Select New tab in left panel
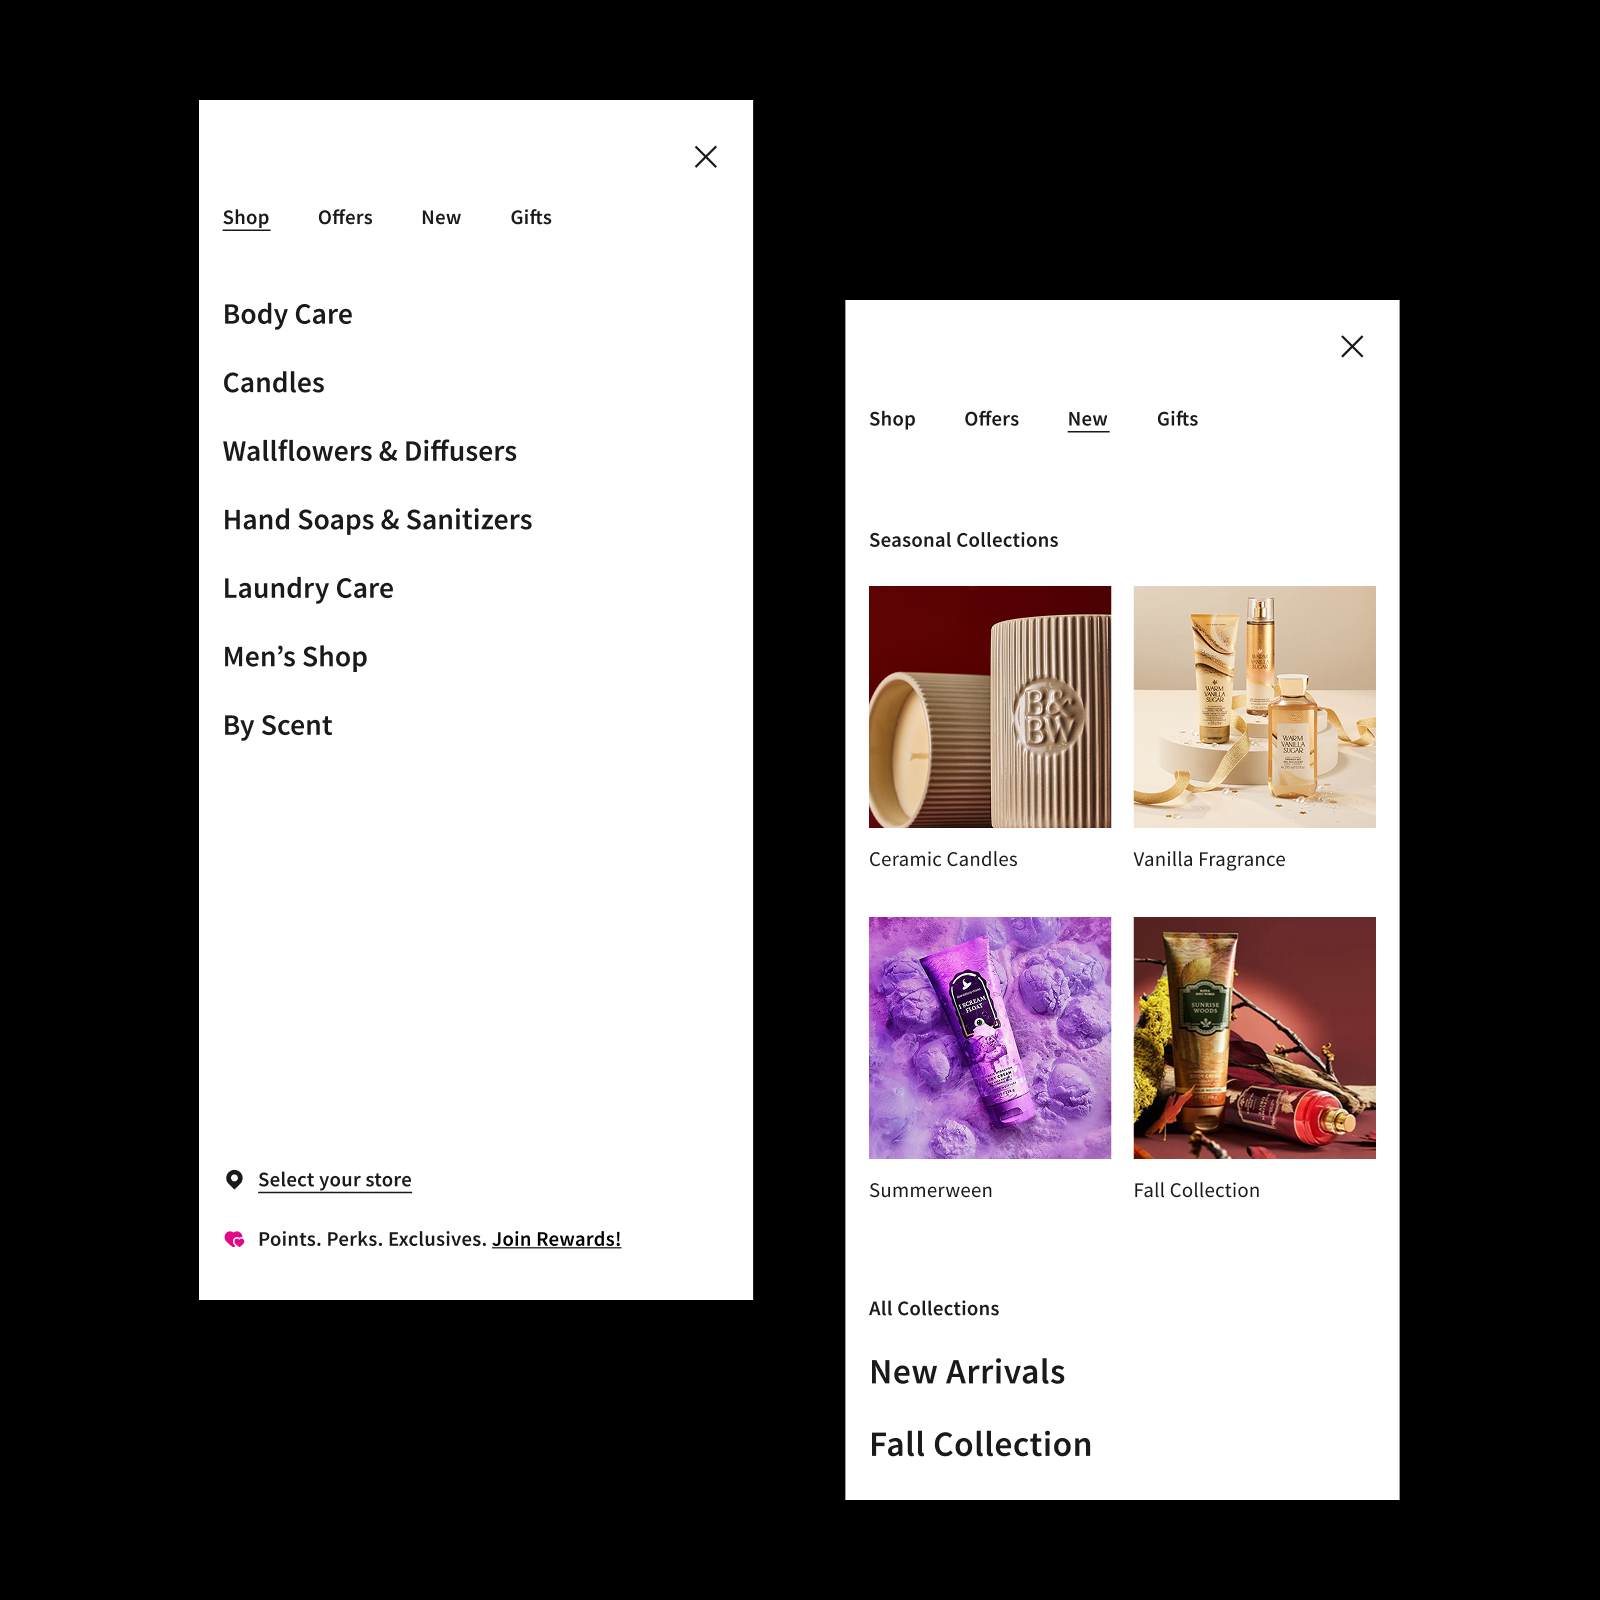 tap(441, 217)
